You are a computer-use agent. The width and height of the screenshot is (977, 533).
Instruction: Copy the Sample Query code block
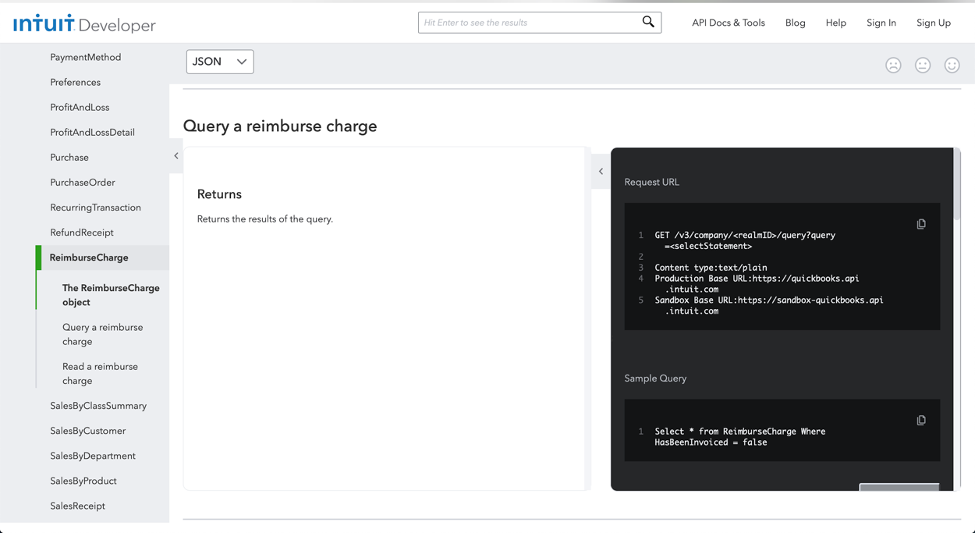(921, 420)
